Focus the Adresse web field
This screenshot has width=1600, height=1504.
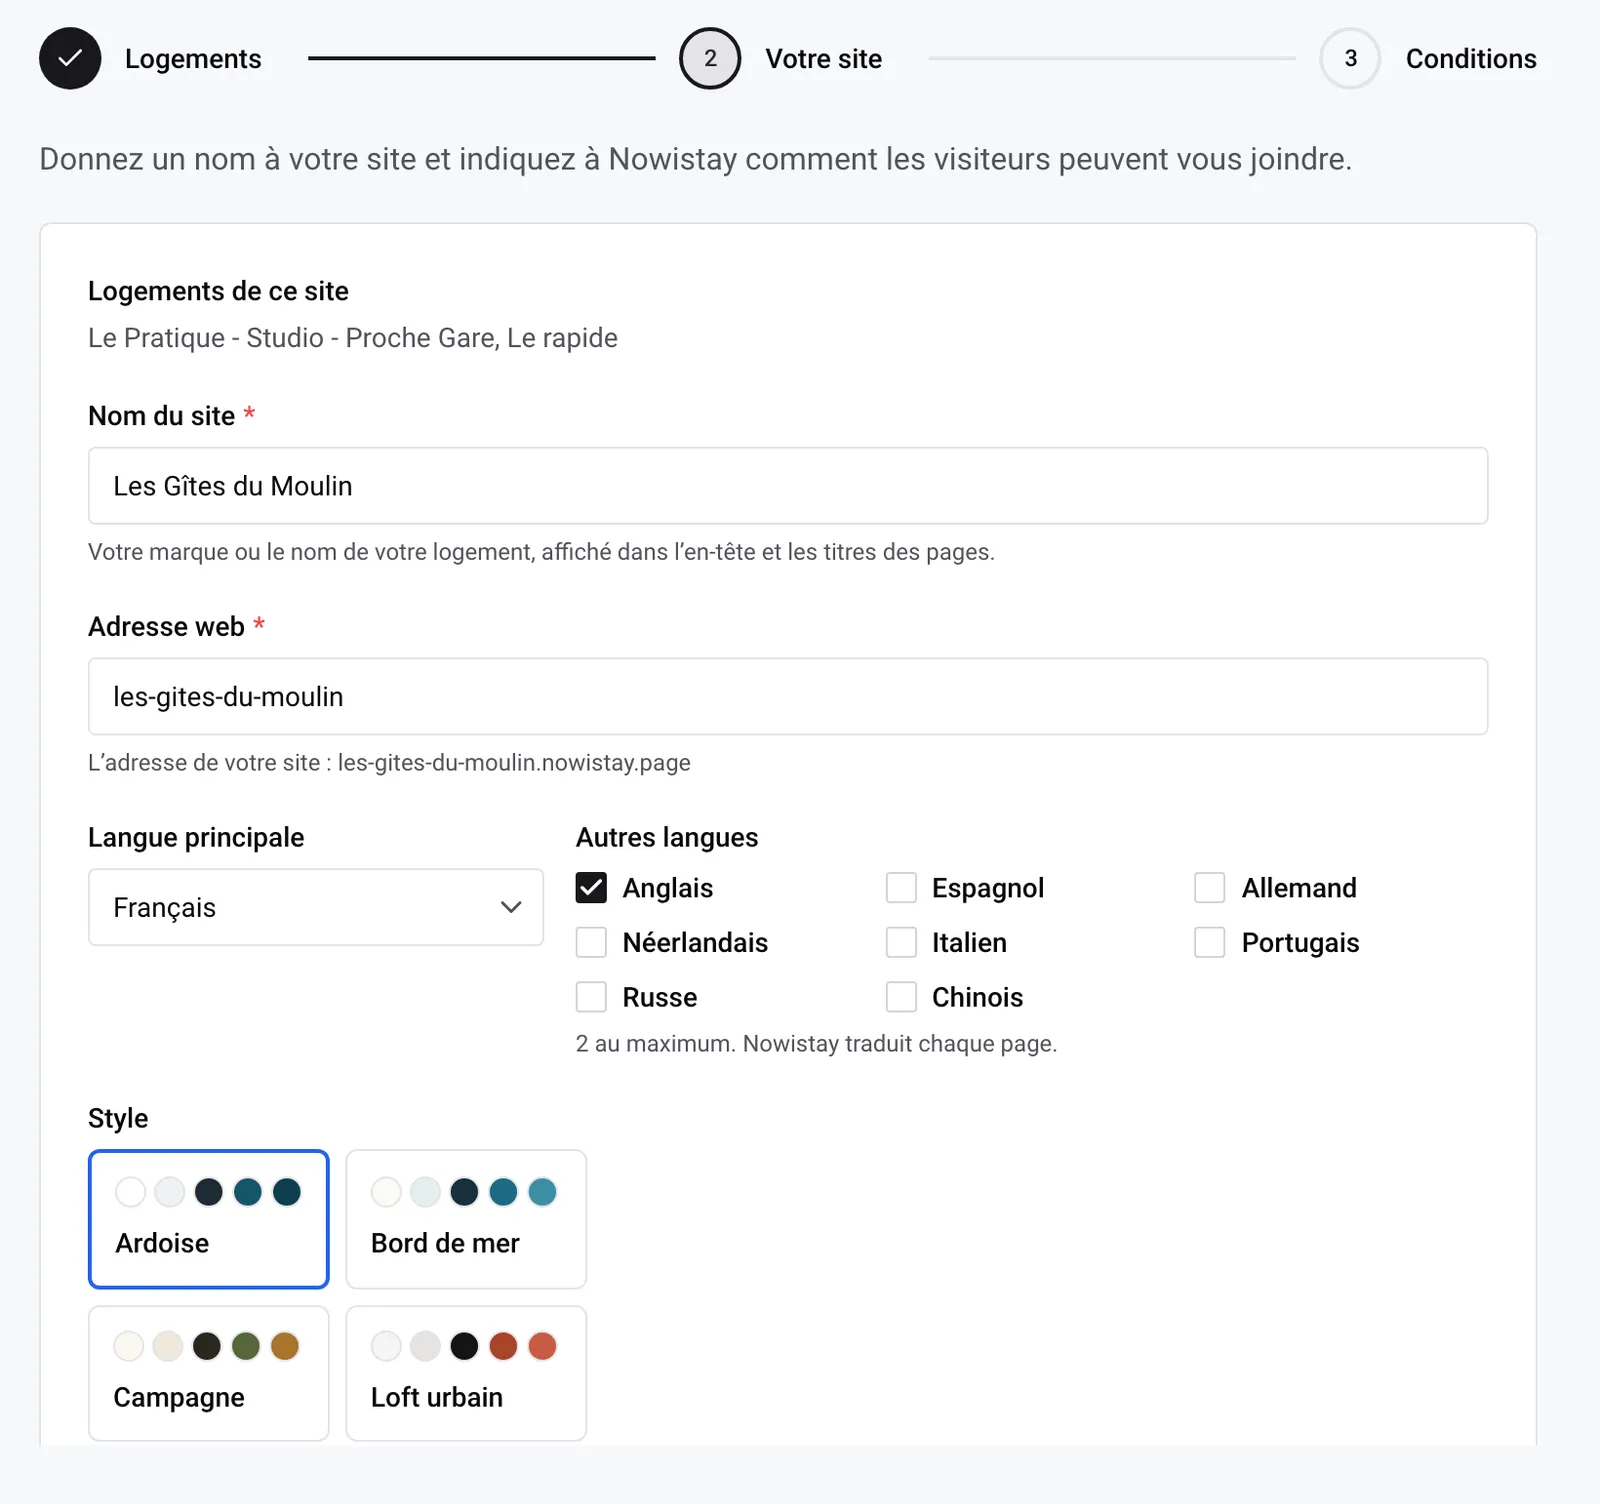pyautogui.click(x=788, y=697)
